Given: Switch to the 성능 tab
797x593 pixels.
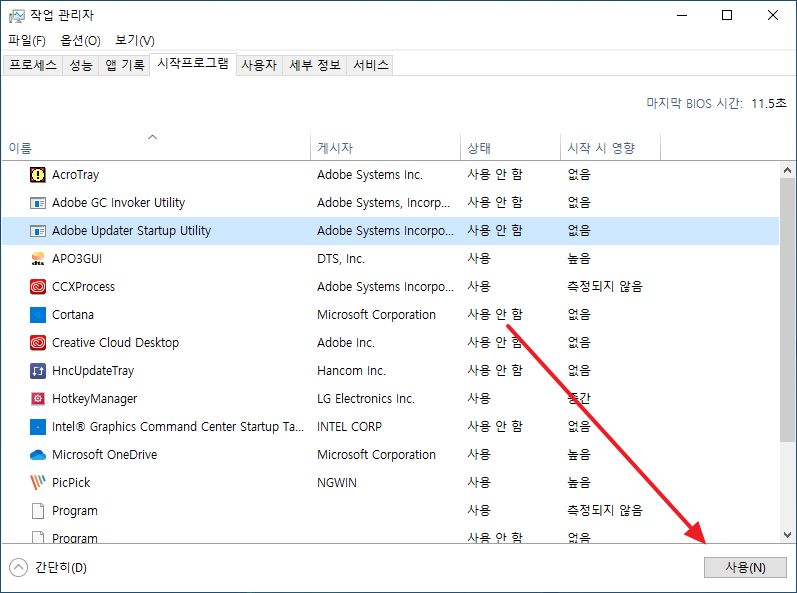Looking at the screenshot, I should pyautogui.click(x=81, y=65).
